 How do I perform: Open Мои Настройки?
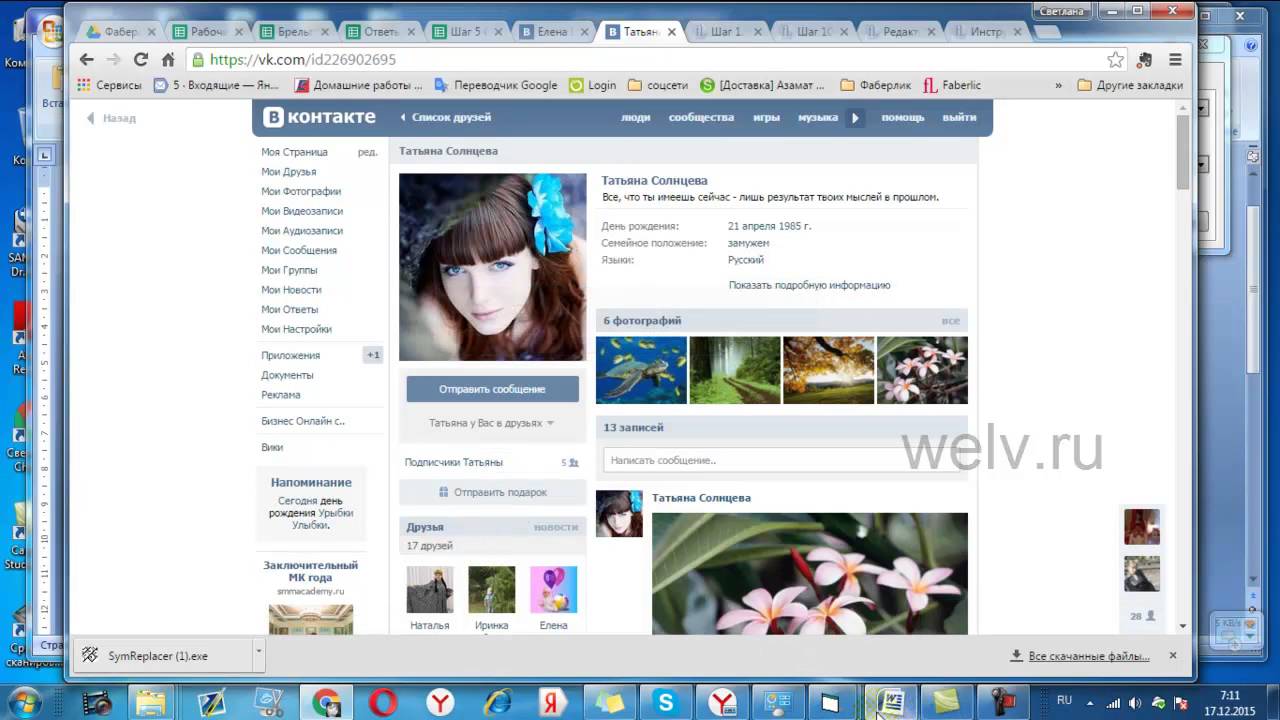pos(296,329)
